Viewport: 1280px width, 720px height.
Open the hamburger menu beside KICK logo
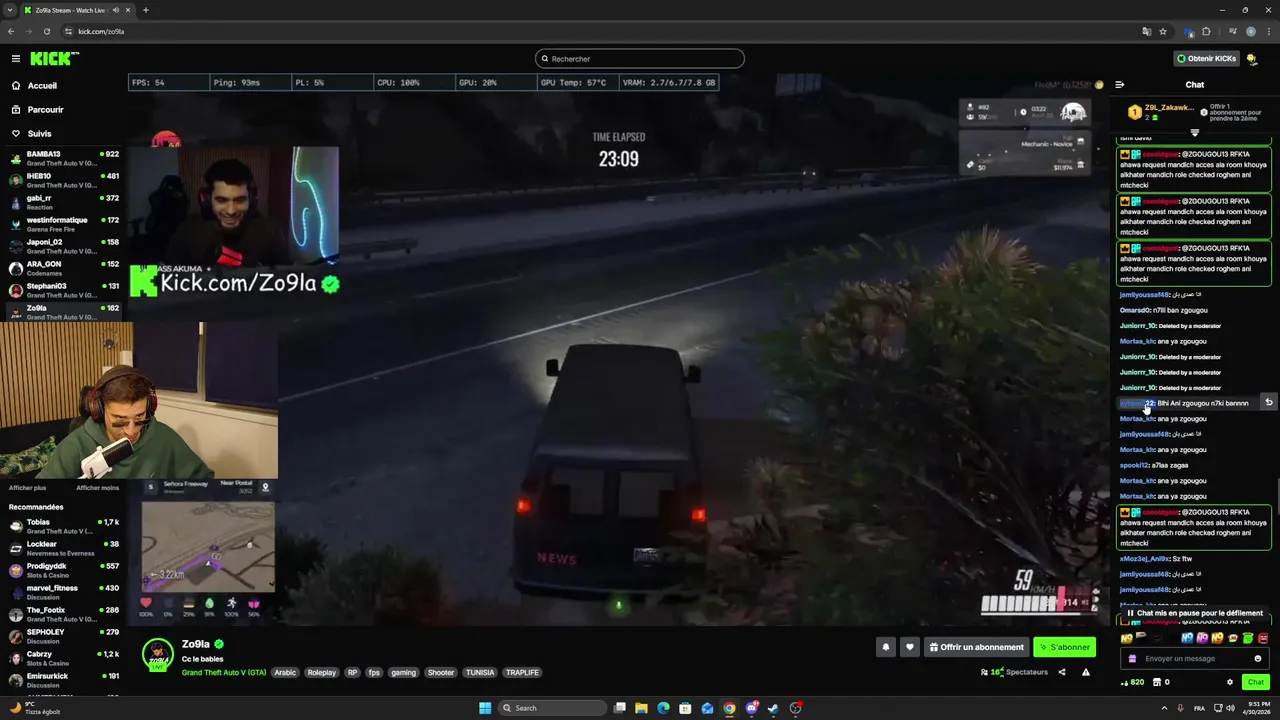[16, 58]
